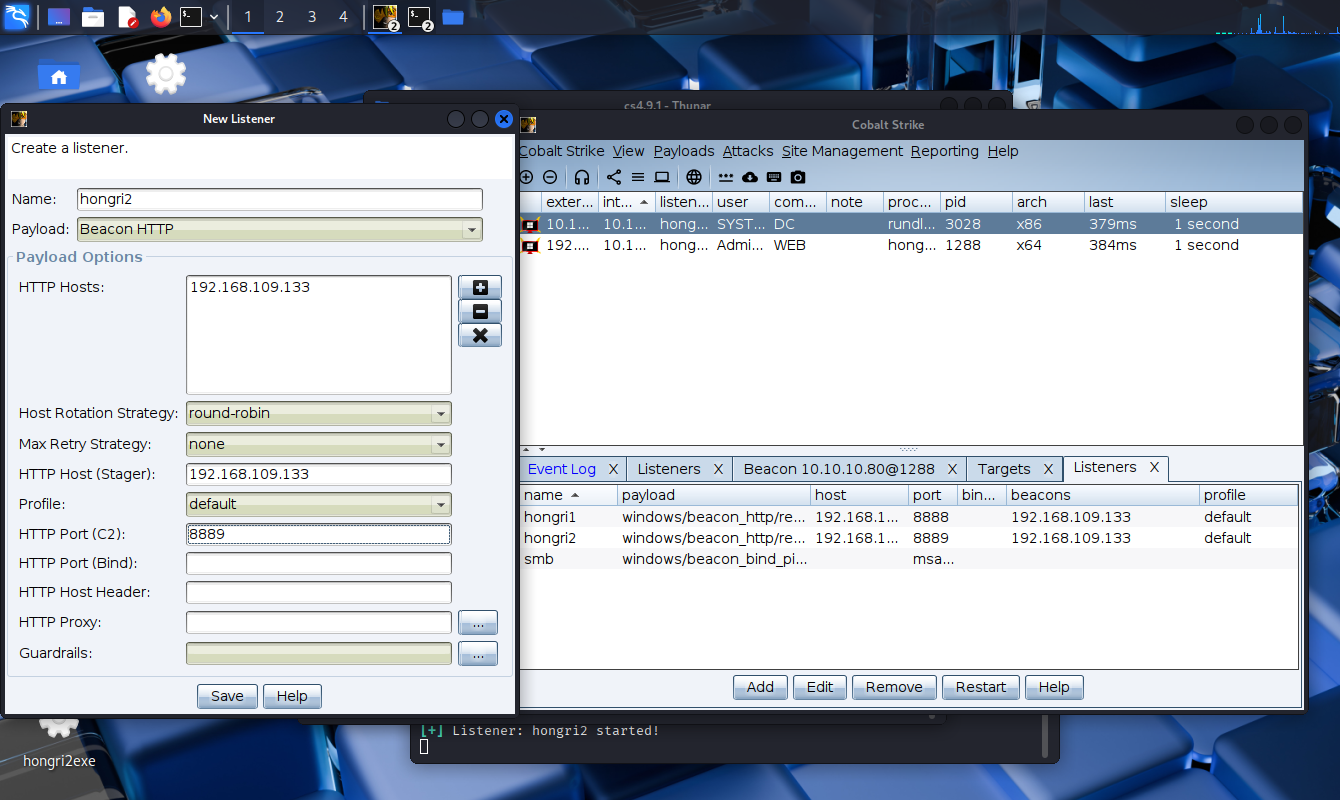
Task: Switch to the Event Log tab
Action: [x=561, y=469]
